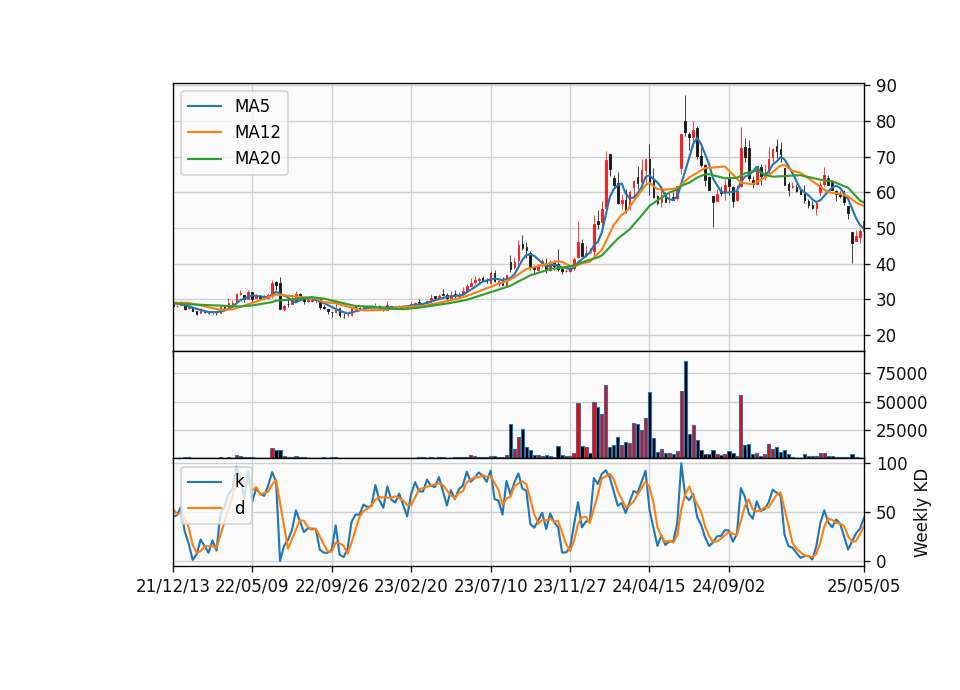Click the k legend label

click(x=239, y=481)
